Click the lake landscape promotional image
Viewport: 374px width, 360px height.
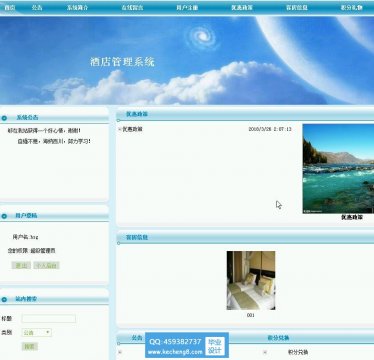click(x=338, y=169)
